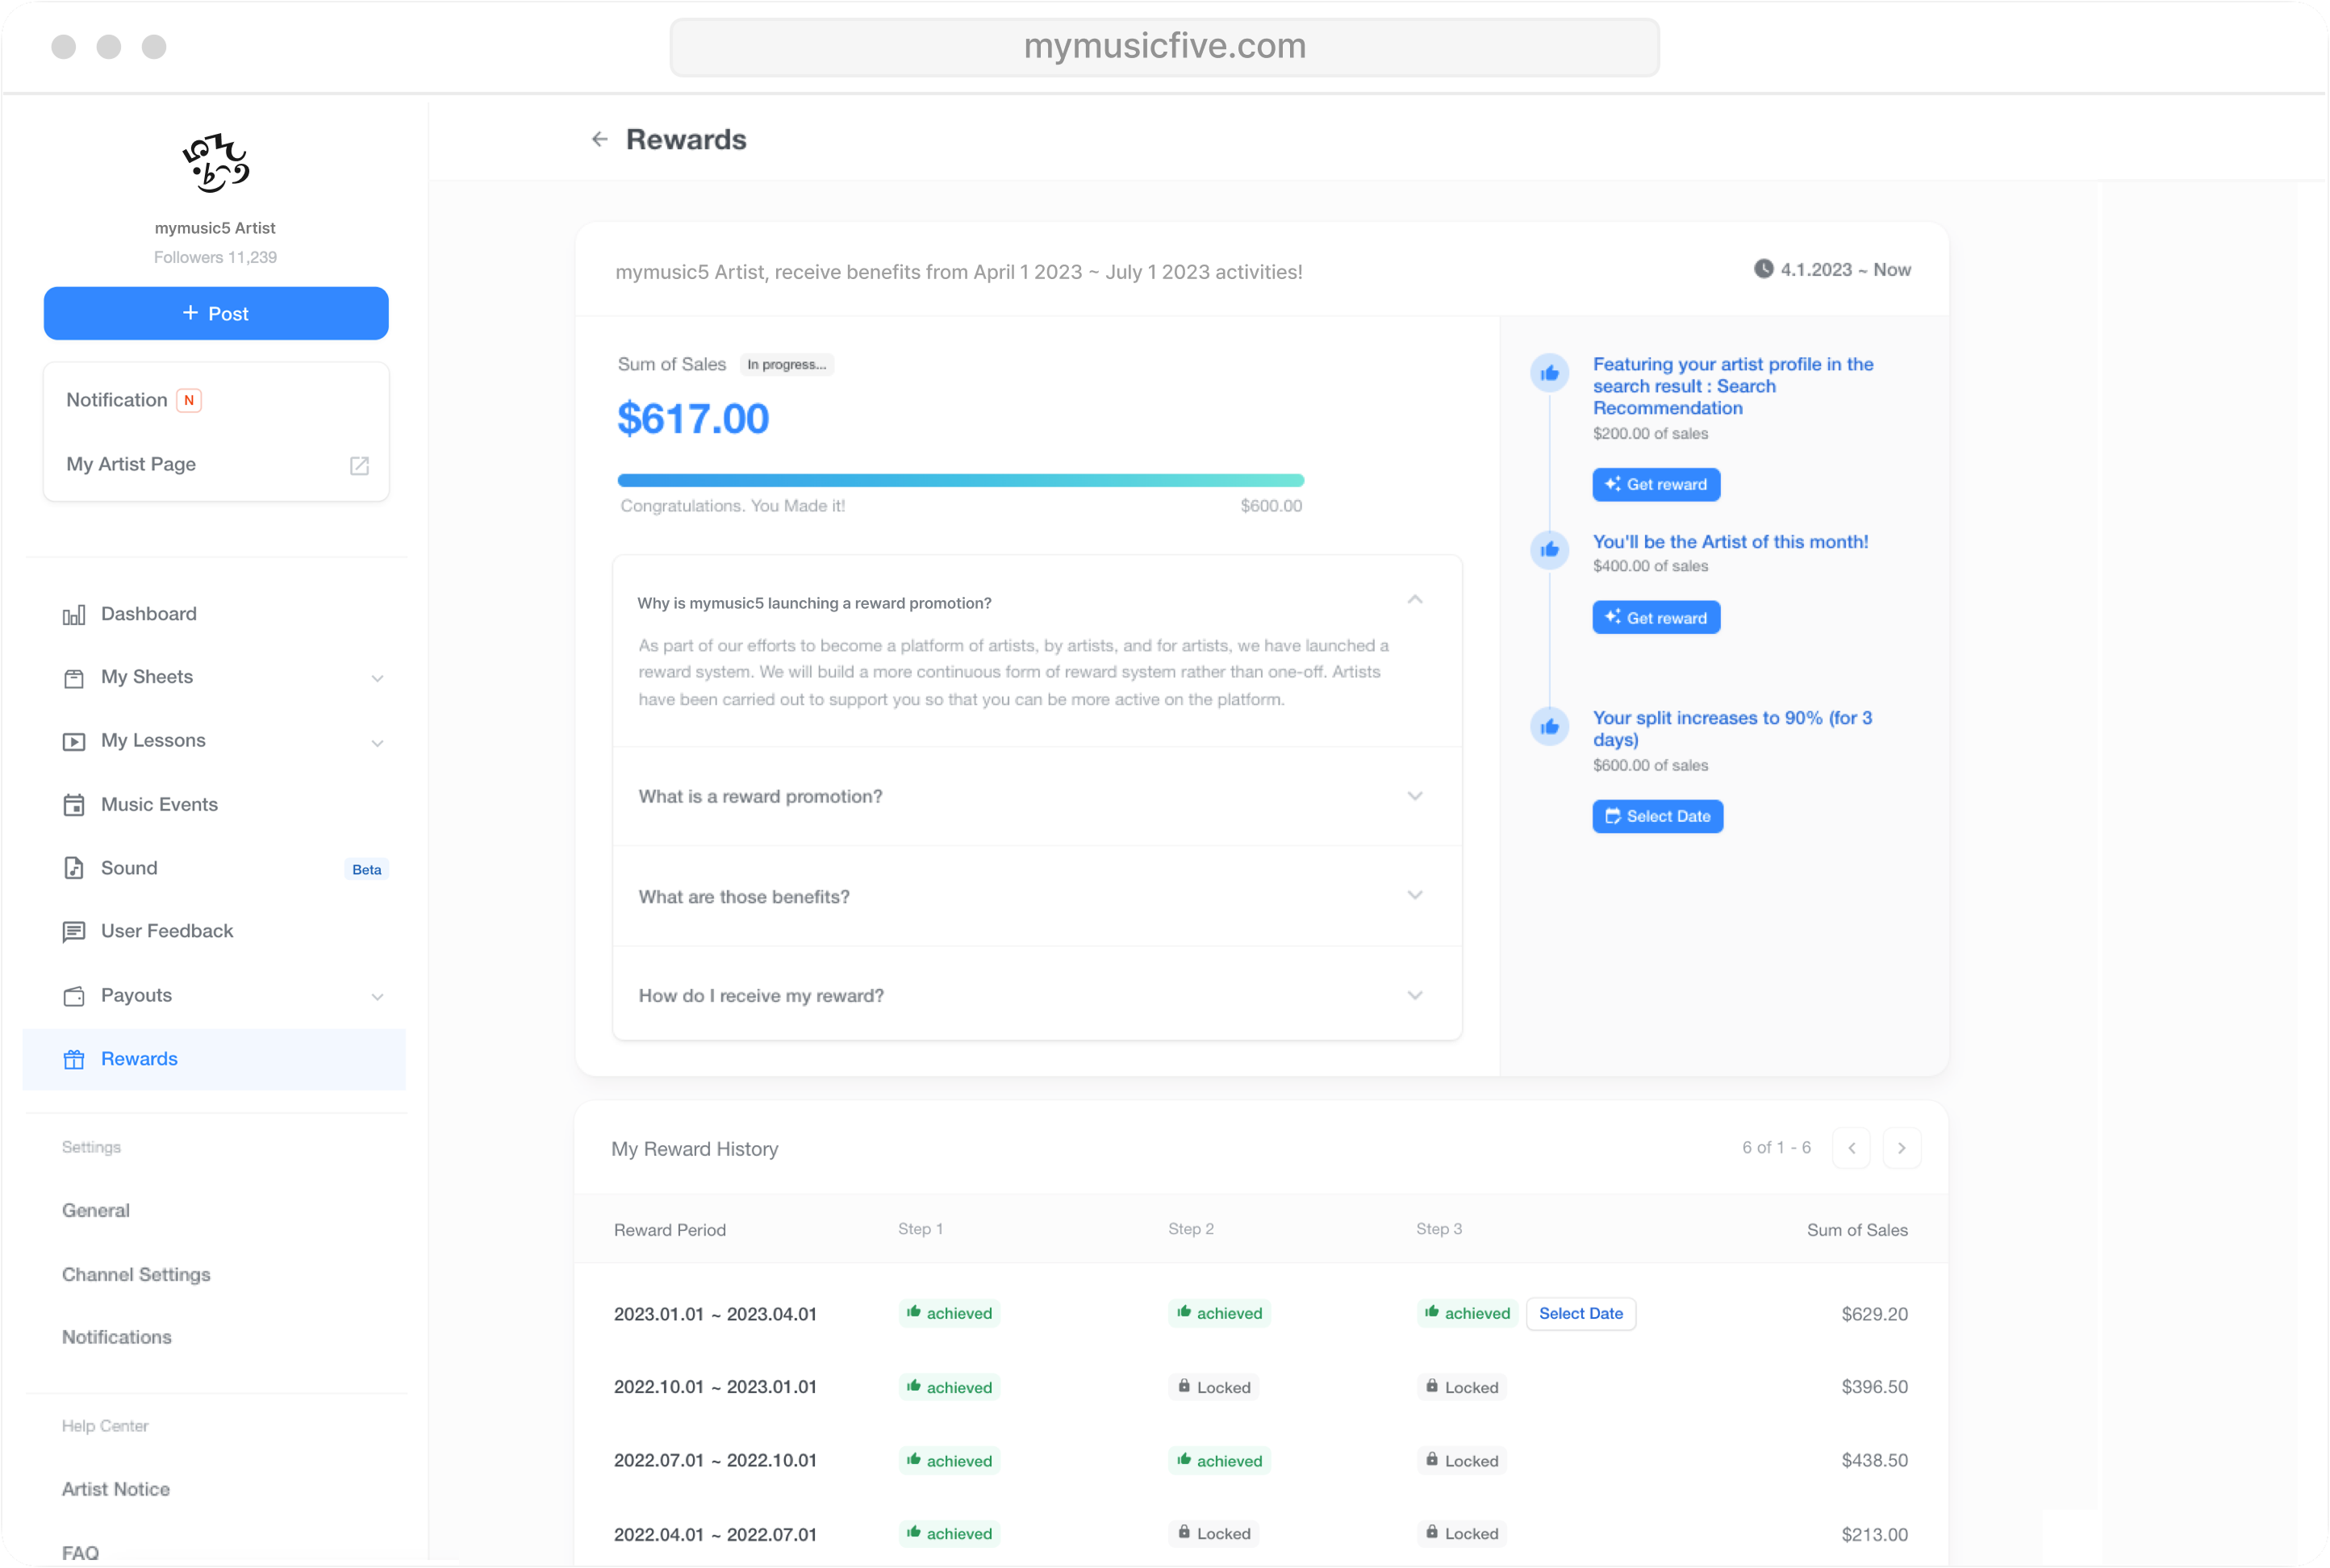Click the Dashboard bar chart icon
Image resolution: width=2330 pixels, height=1568 pixels.
[74, 615]
